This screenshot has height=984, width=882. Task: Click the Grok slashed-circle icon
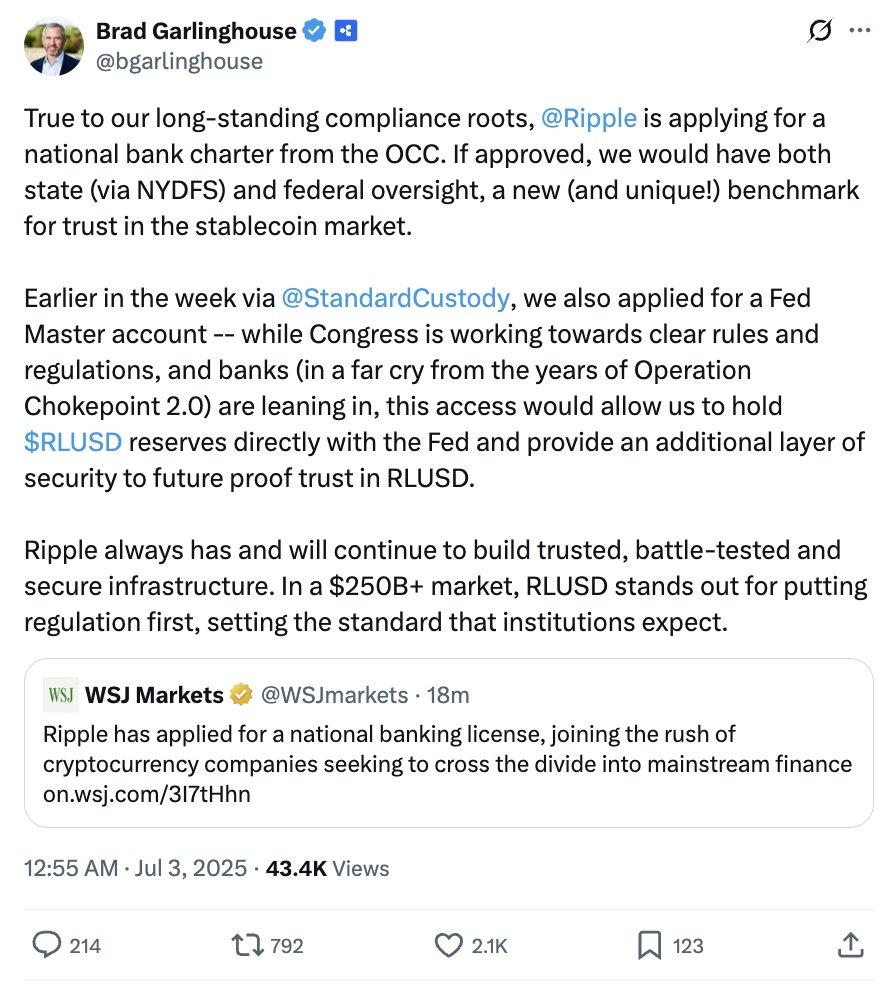[x=819, y=32]
